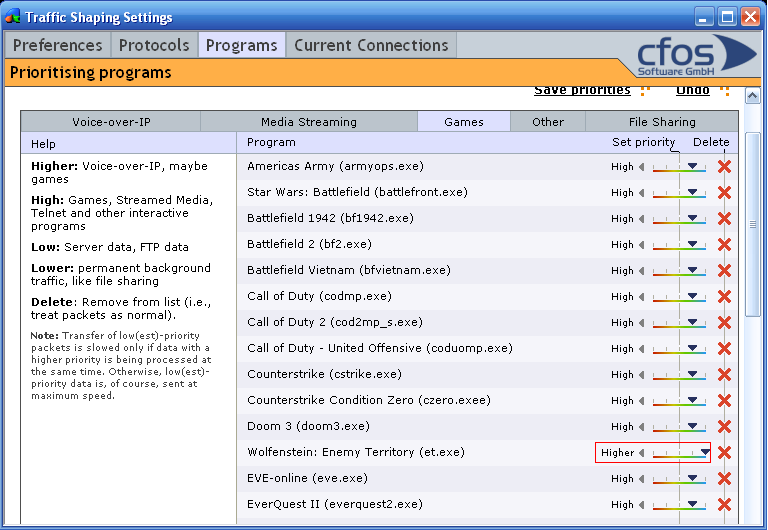The image size is (768, 530).
Task: Click priority slider for Star Wars: Battlefield
Action: click(680, 192)
